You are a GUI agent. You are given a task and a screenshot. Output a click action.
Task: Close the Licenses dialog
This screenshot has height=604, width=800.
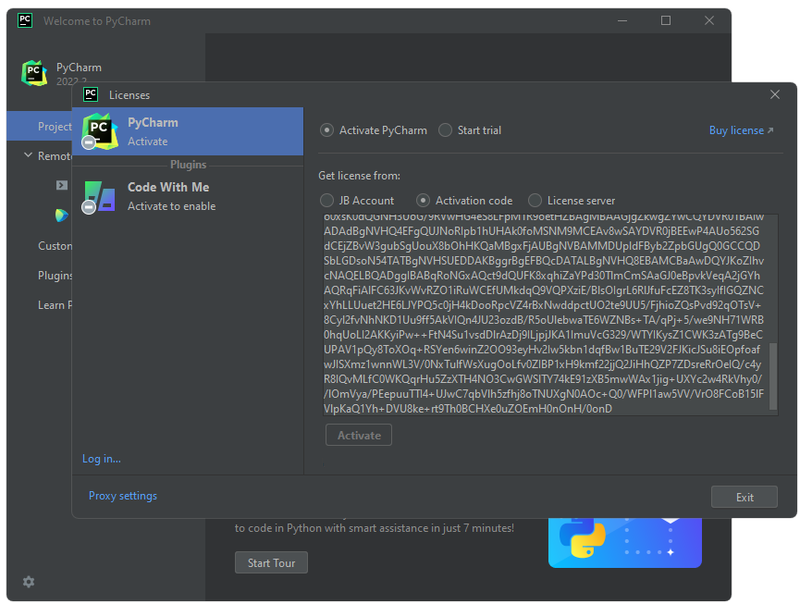click(774, 95)
